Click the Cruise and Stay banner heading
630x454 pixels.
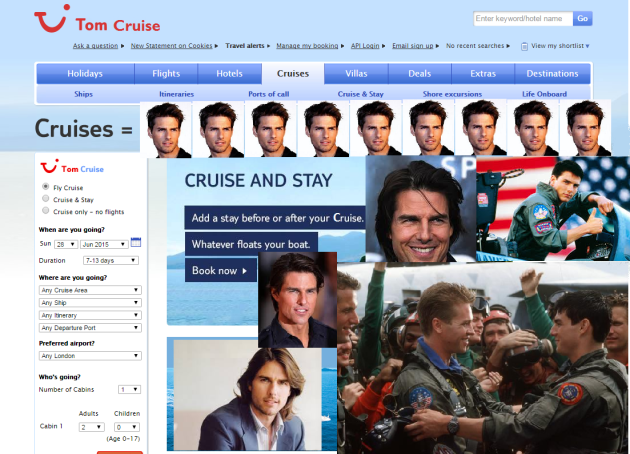pyautogui.click(x=258, y=180)
